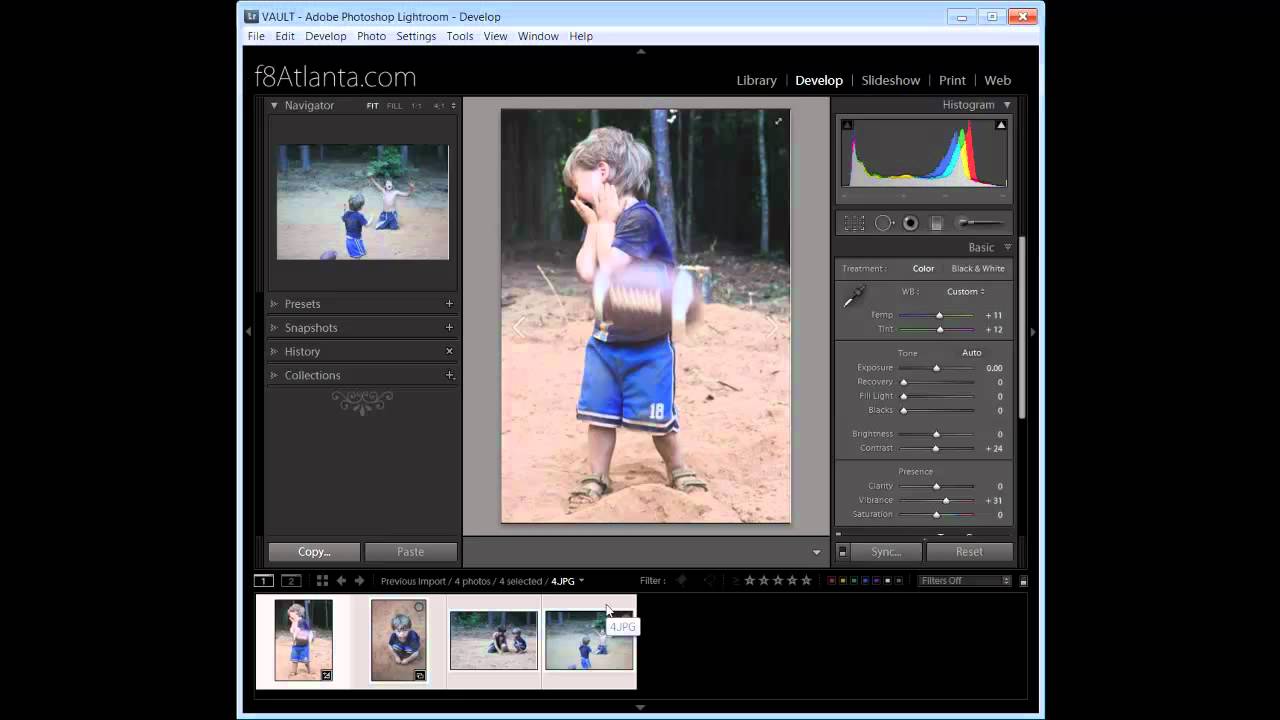Viewport: 1280px width, 720px height.
Task: Click the Exposure slider handle
Action: pyautogui.click(x=936, y=368)
